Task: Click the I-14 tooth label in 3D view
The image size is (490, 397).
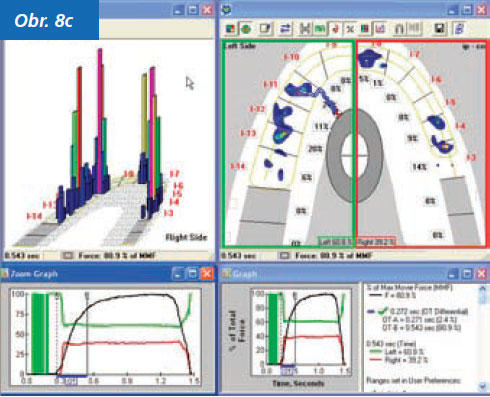Action: 34,217
